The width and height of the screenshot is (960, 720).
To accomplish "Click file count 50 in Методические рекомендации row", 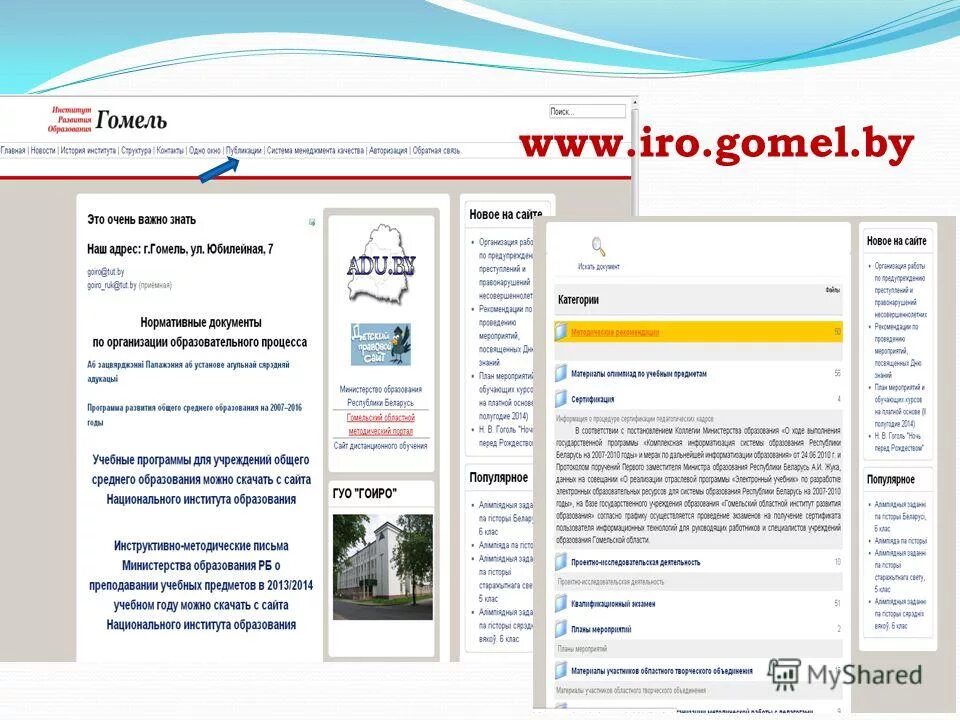I will (x=837, y=332).
